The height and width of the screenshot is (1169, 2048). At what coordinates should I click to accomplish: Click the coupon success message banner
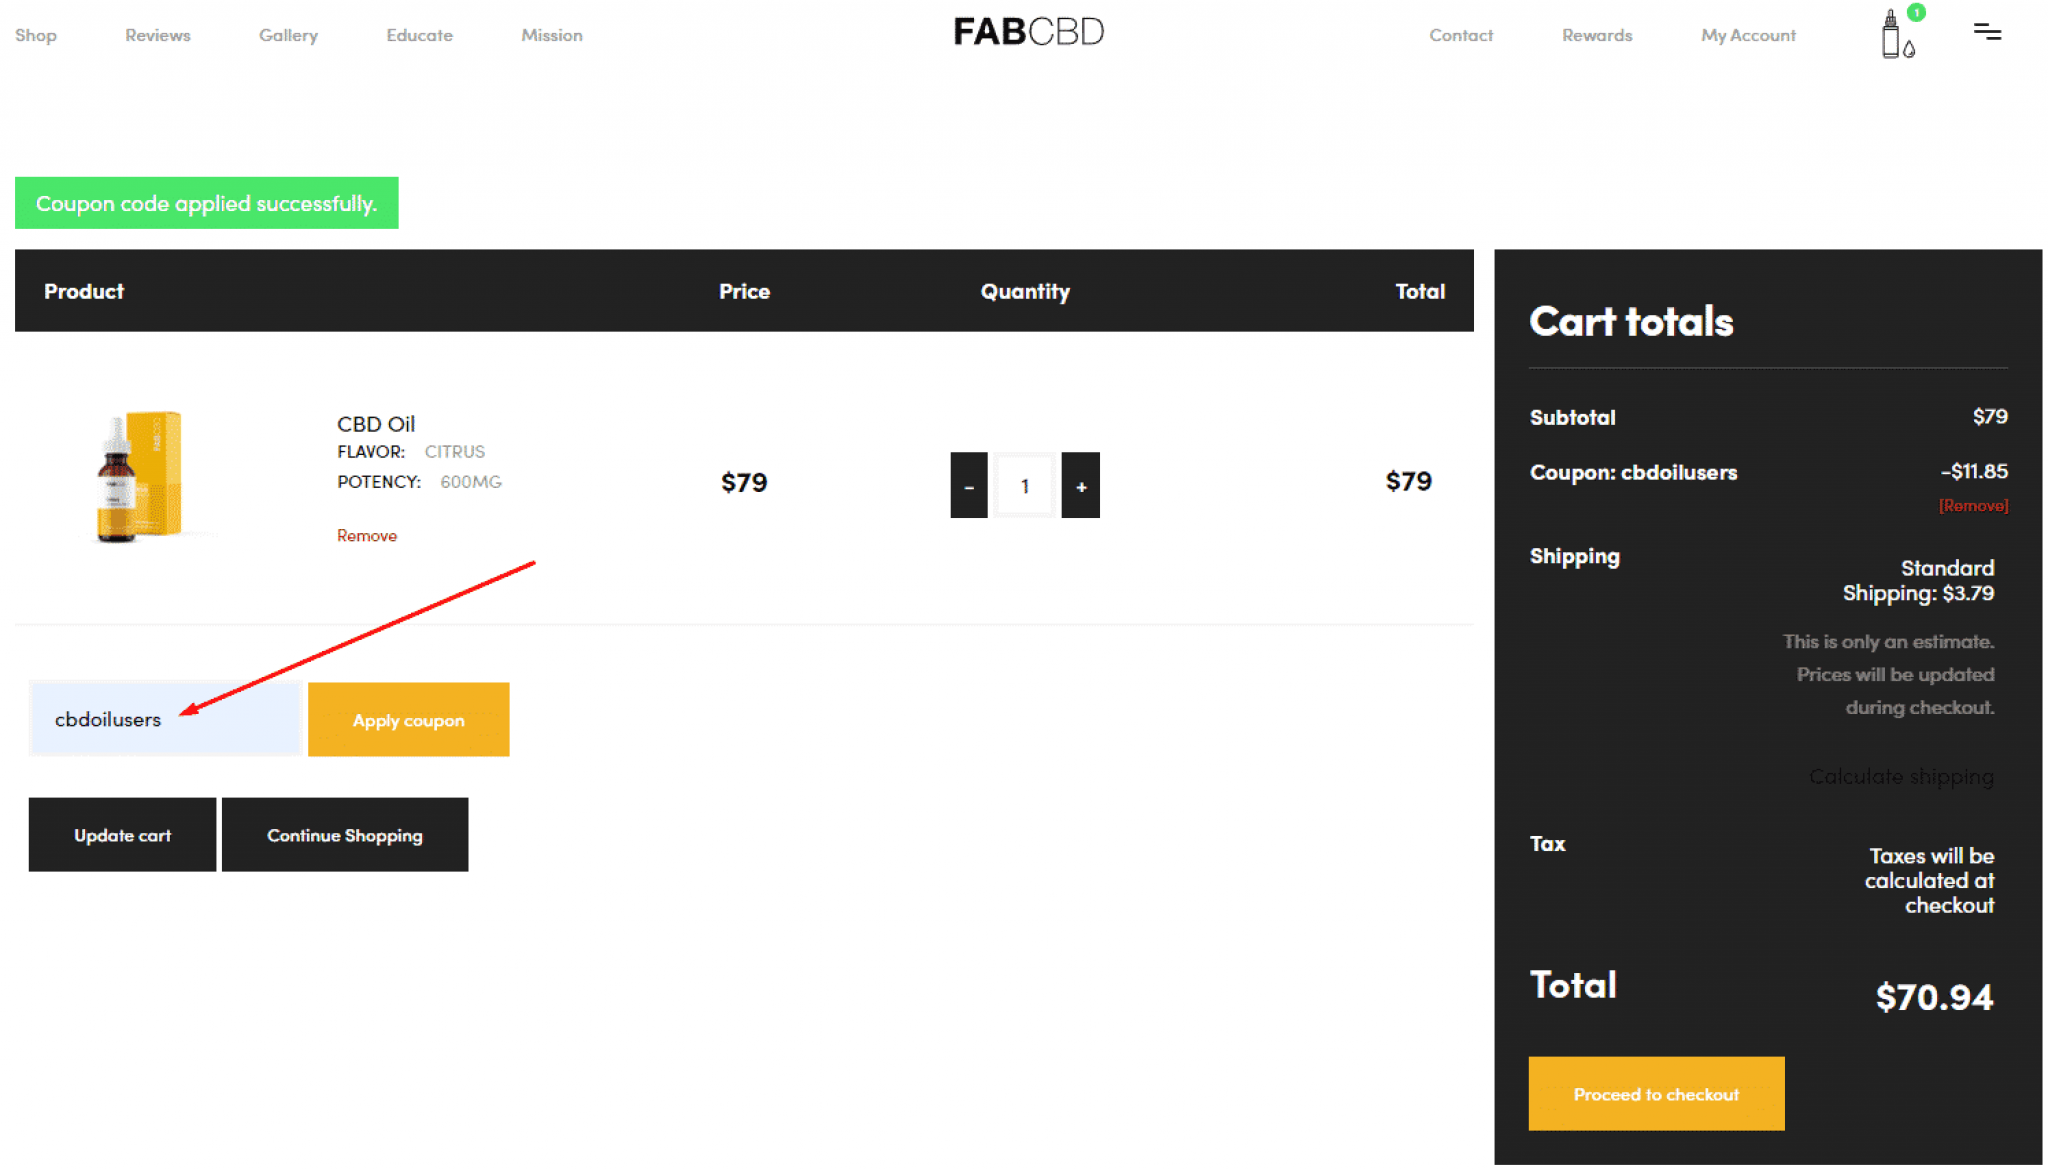click(206, 203)
